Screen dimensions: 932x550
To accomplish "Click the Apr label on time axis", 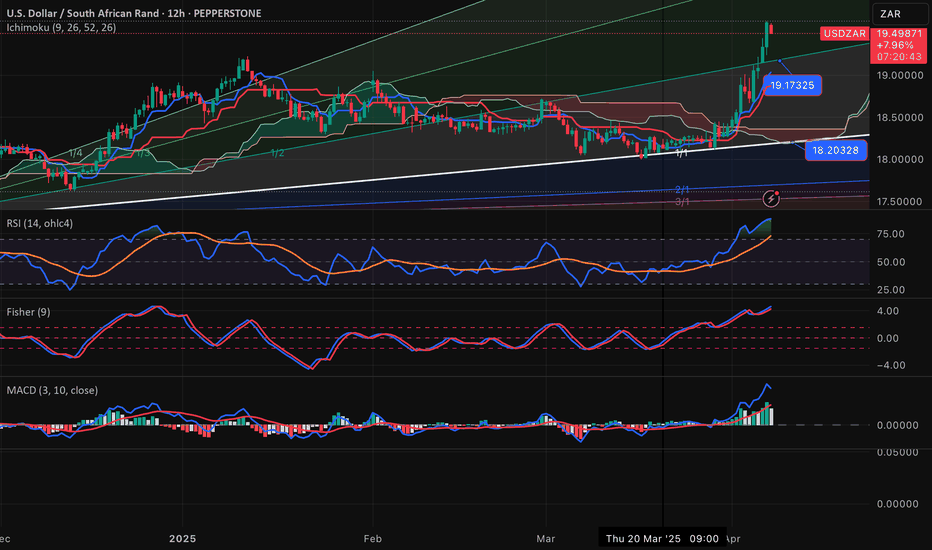I will pyautogui.click(x=733, y=539).
